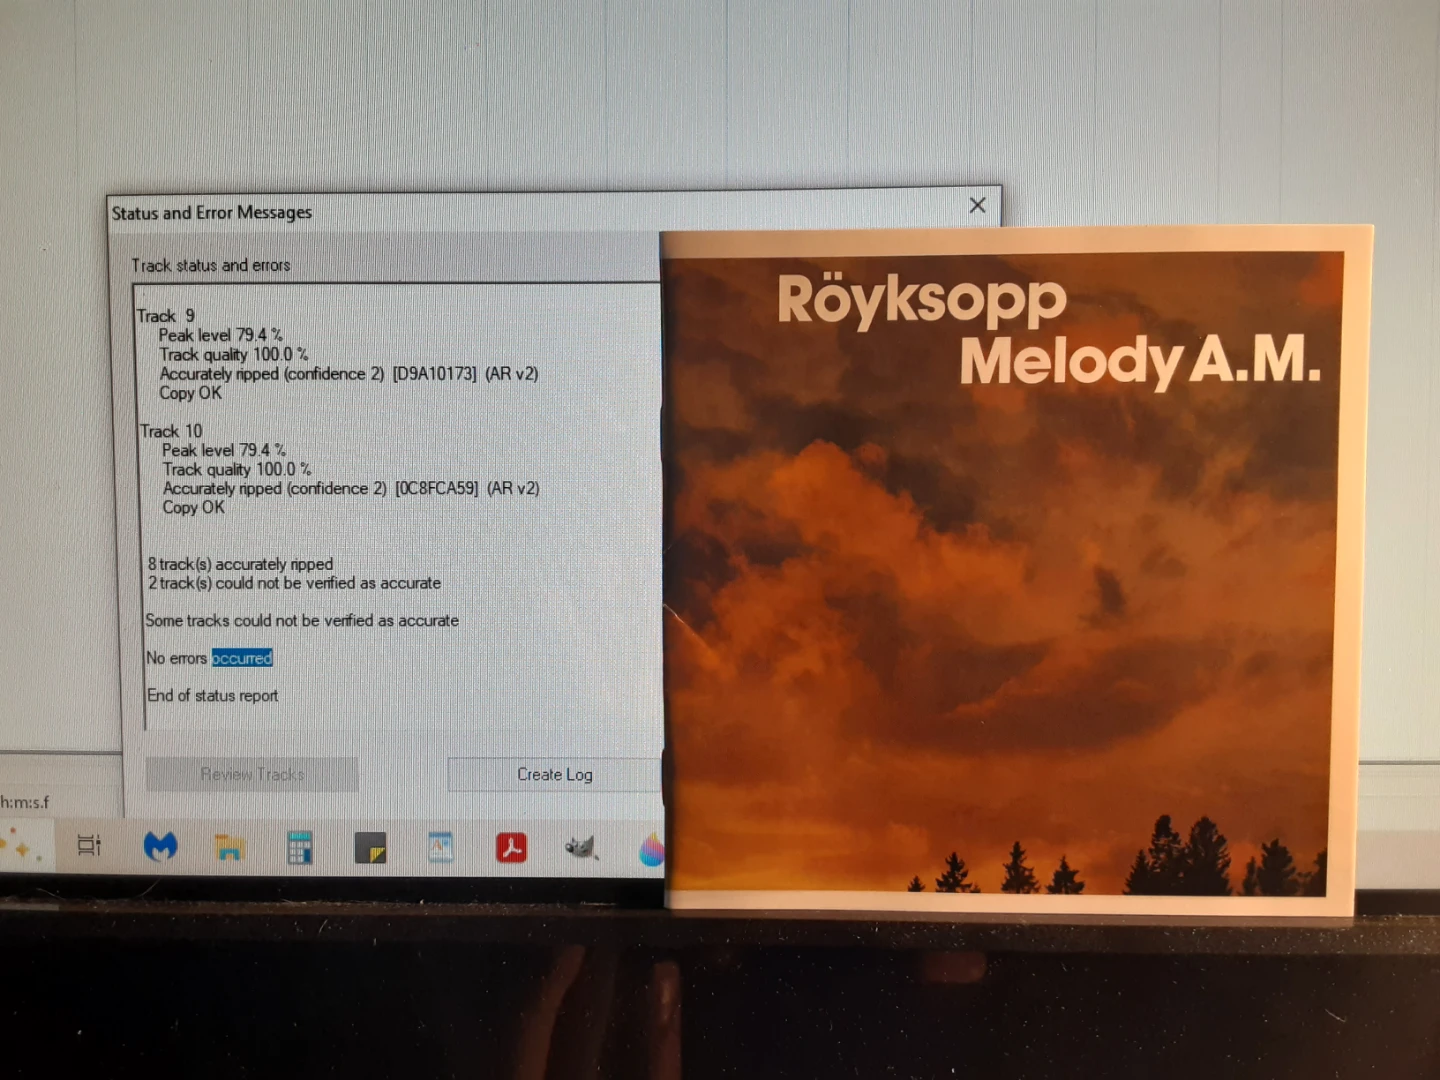Click Track 9 checksum [D9A10173]
Image resolution: width=1440 pixels, height=1080 pixels.
434,374
